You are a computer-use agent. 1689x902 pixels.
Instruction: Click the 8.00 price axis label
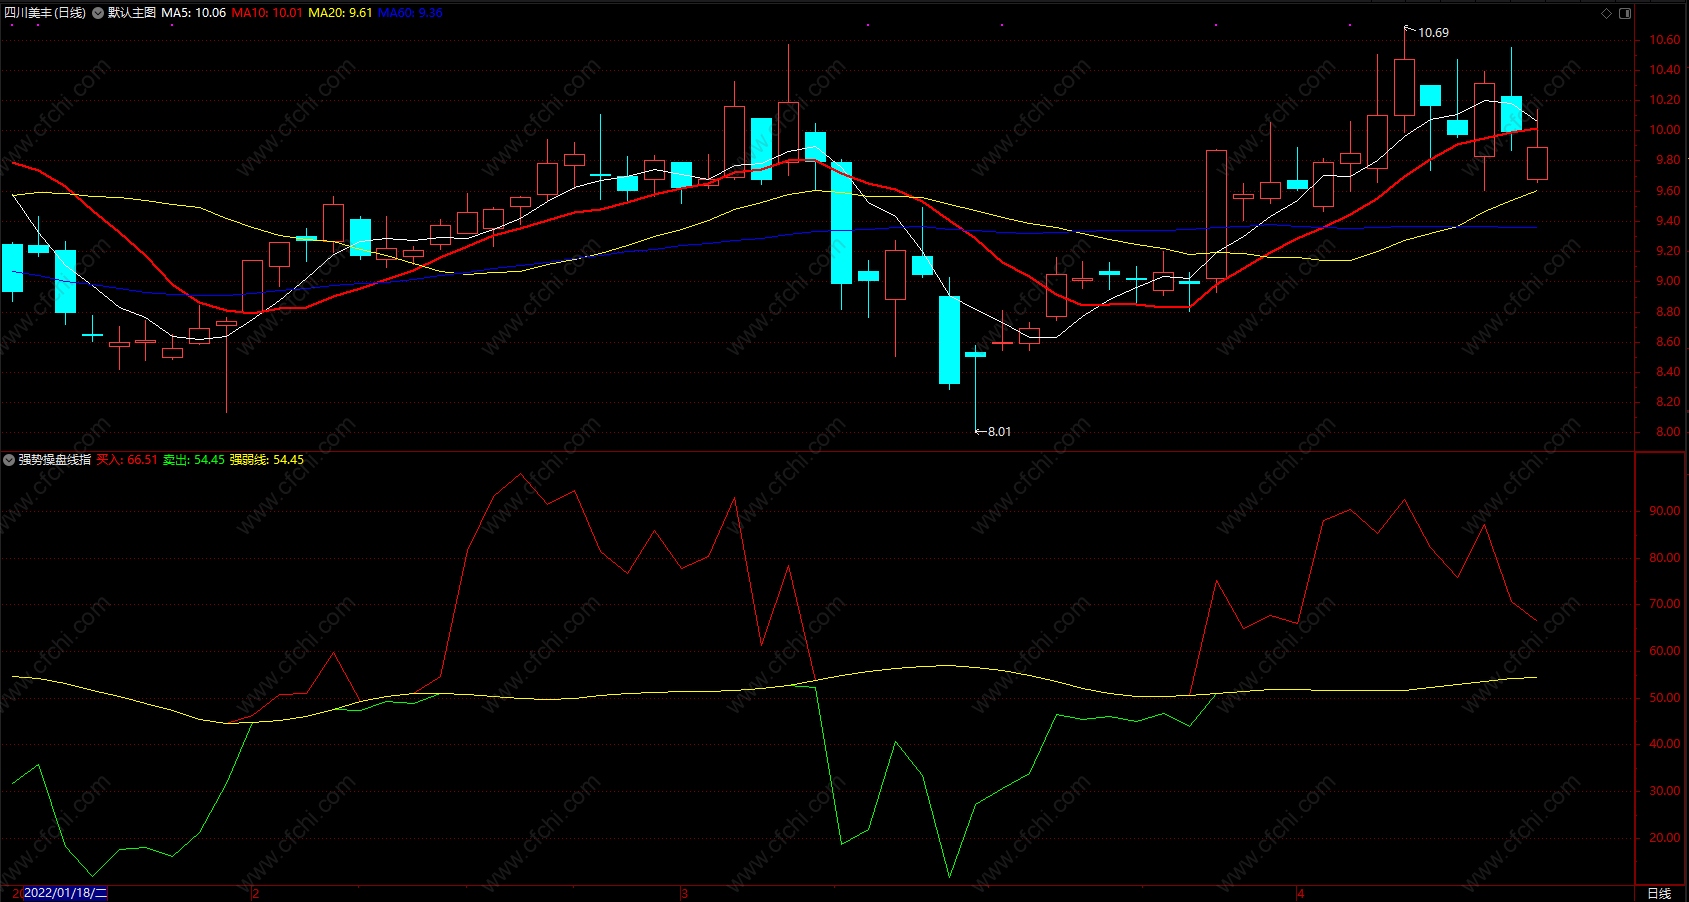1668,433
